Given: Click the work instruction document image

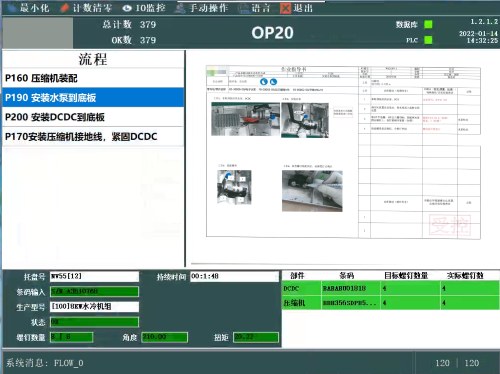Looking at the screenshot, I should click(x=343, y=152).
